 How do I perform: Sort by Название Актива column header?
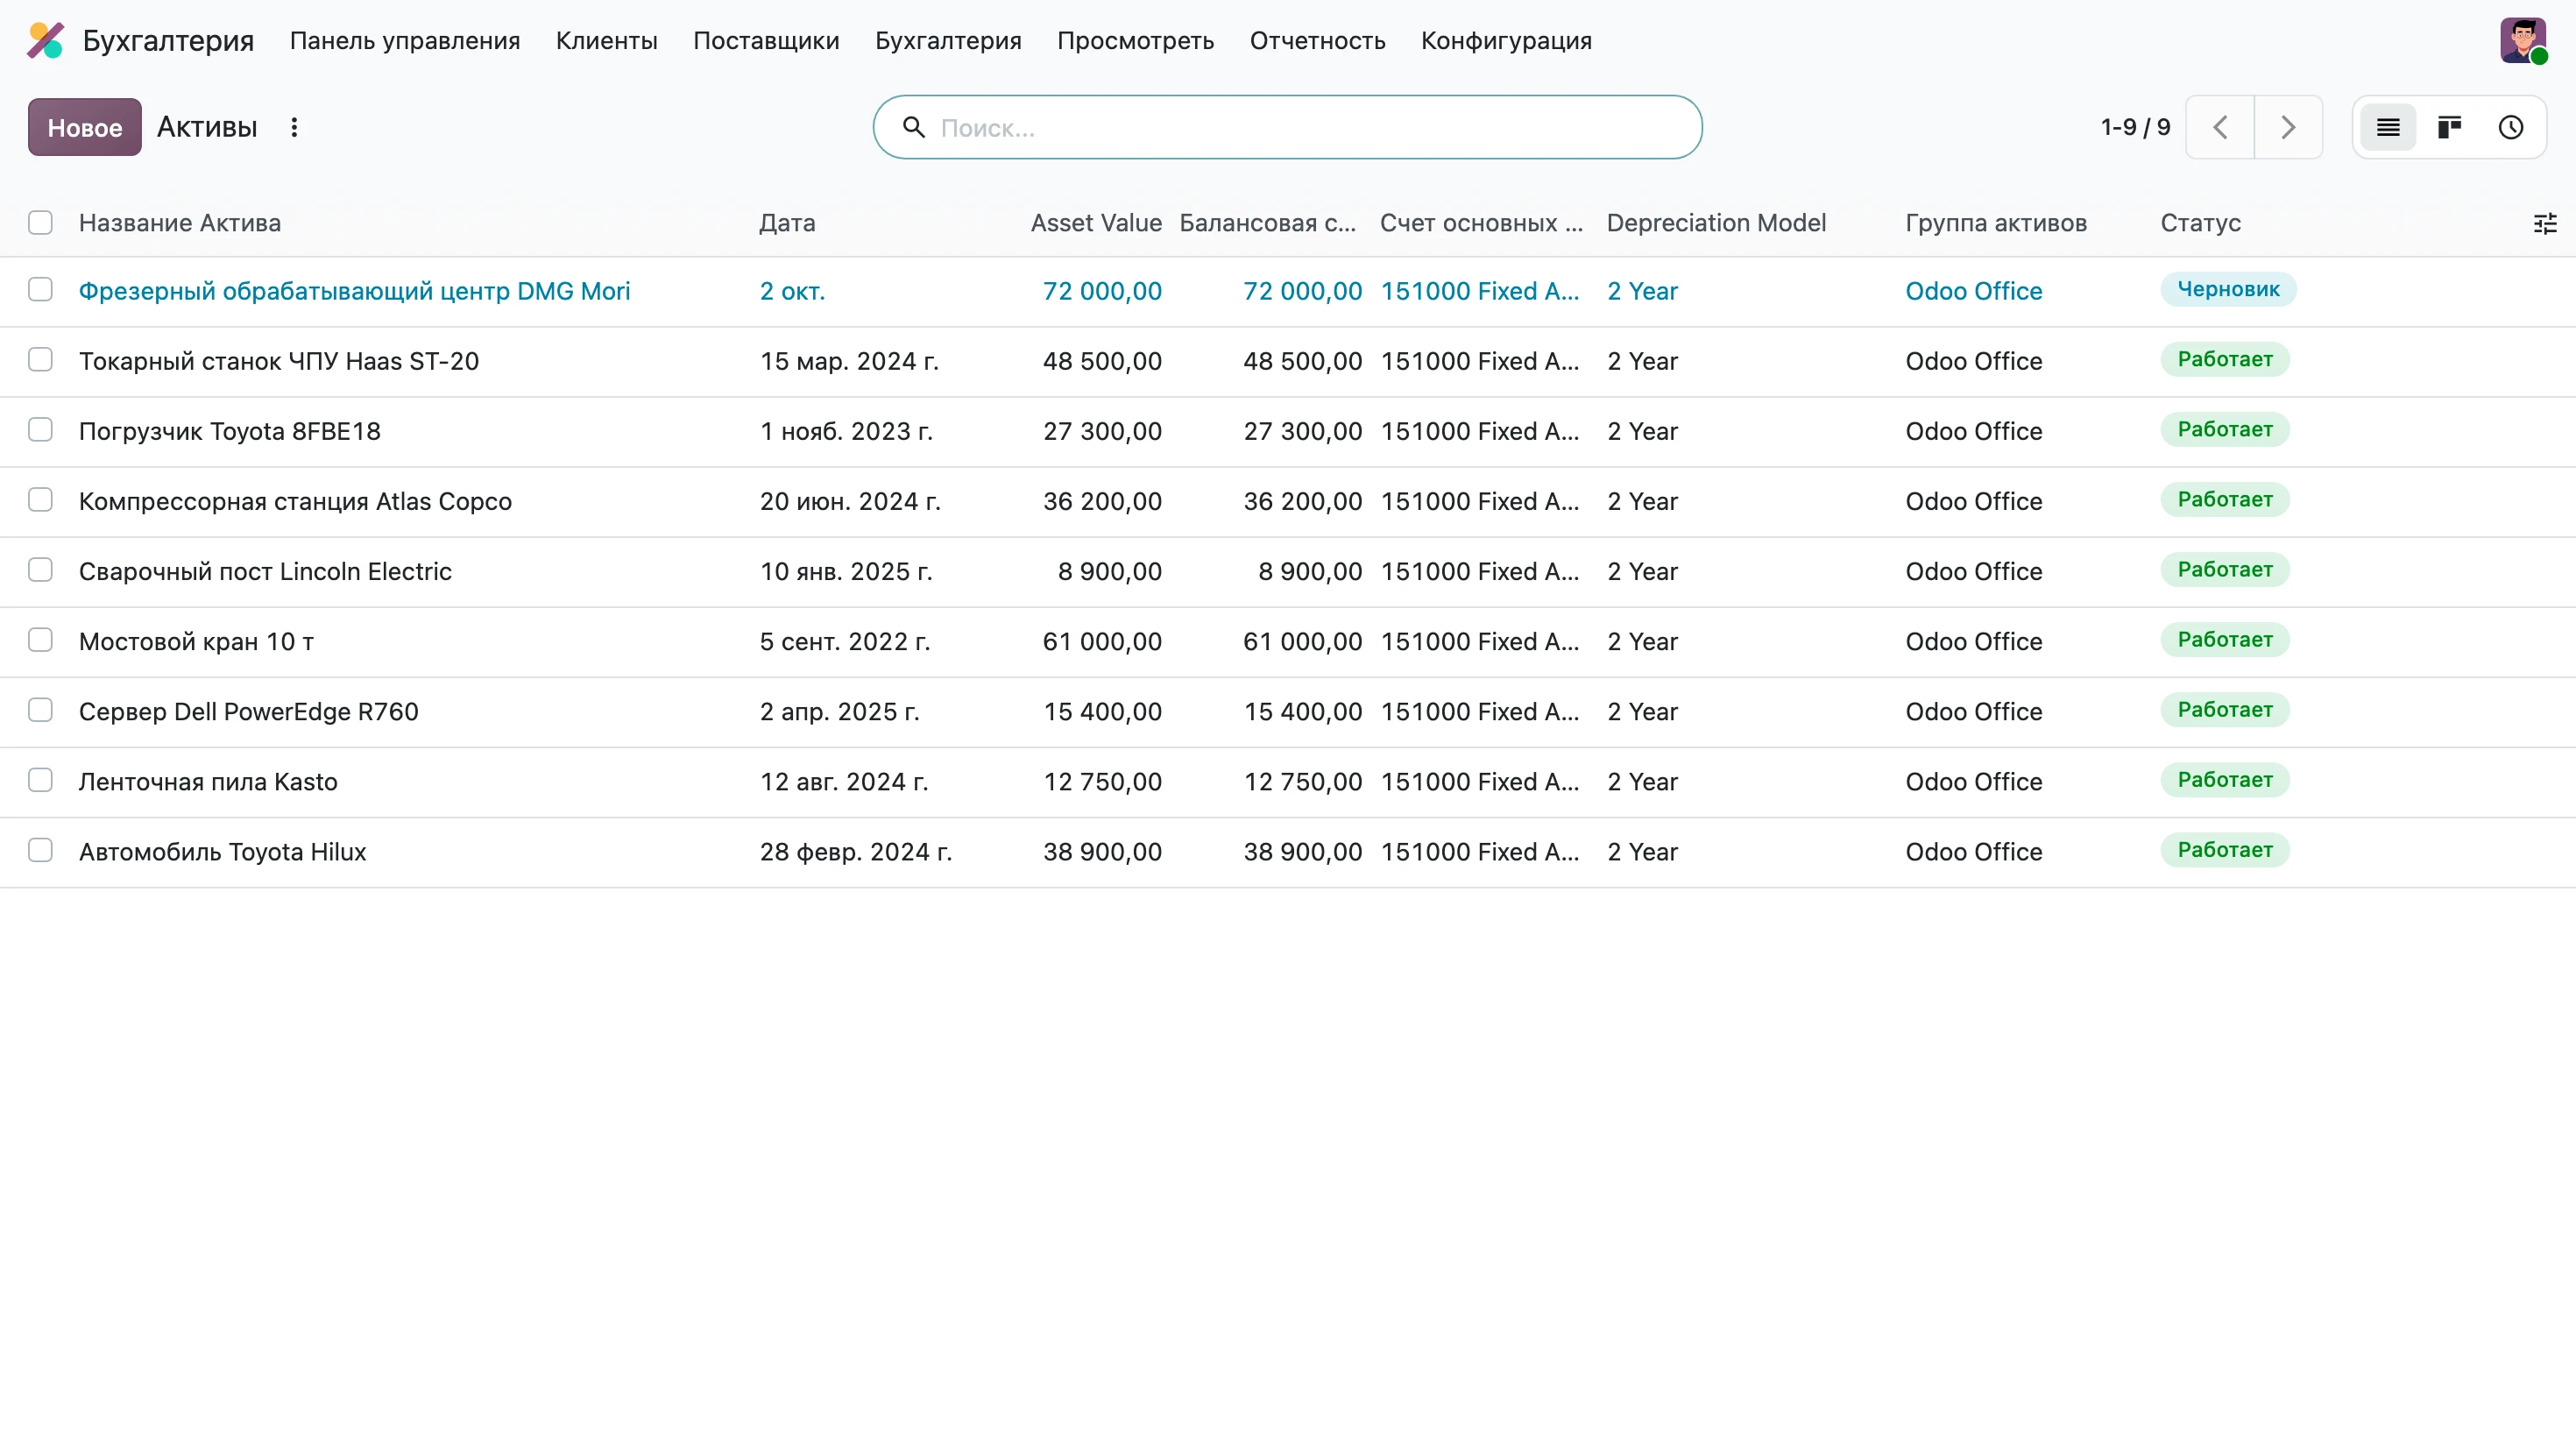pyautogui.click(x=180, y=223)
